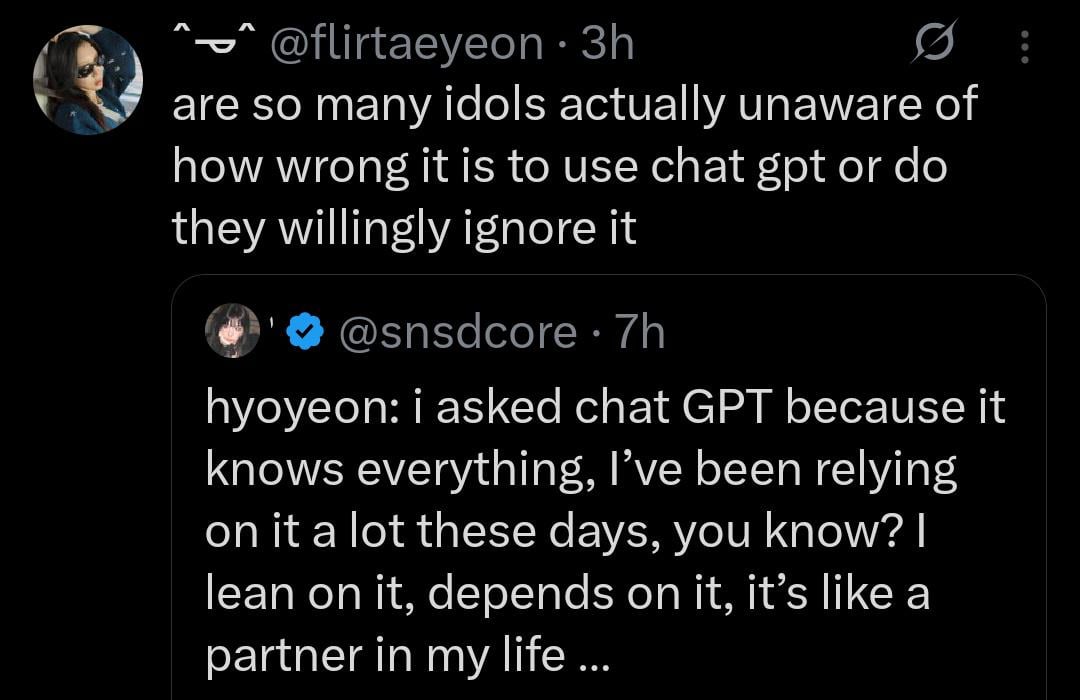Click the 3h timestamp
The image size is (1080, 700).
tap(607, 44)
